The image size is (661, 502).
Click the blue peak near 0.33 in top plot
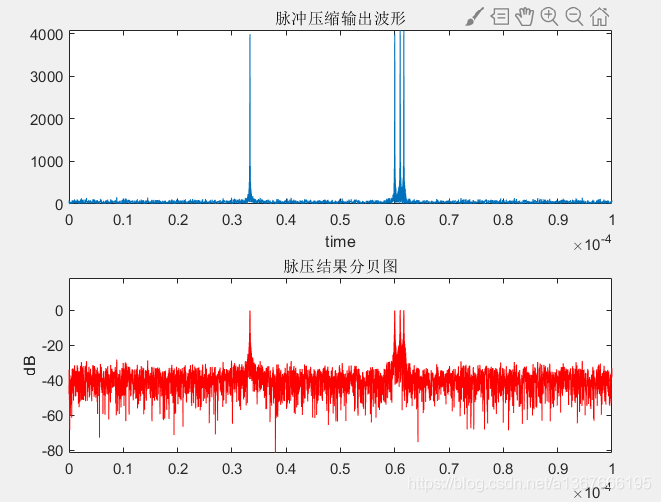coord(250,118)
